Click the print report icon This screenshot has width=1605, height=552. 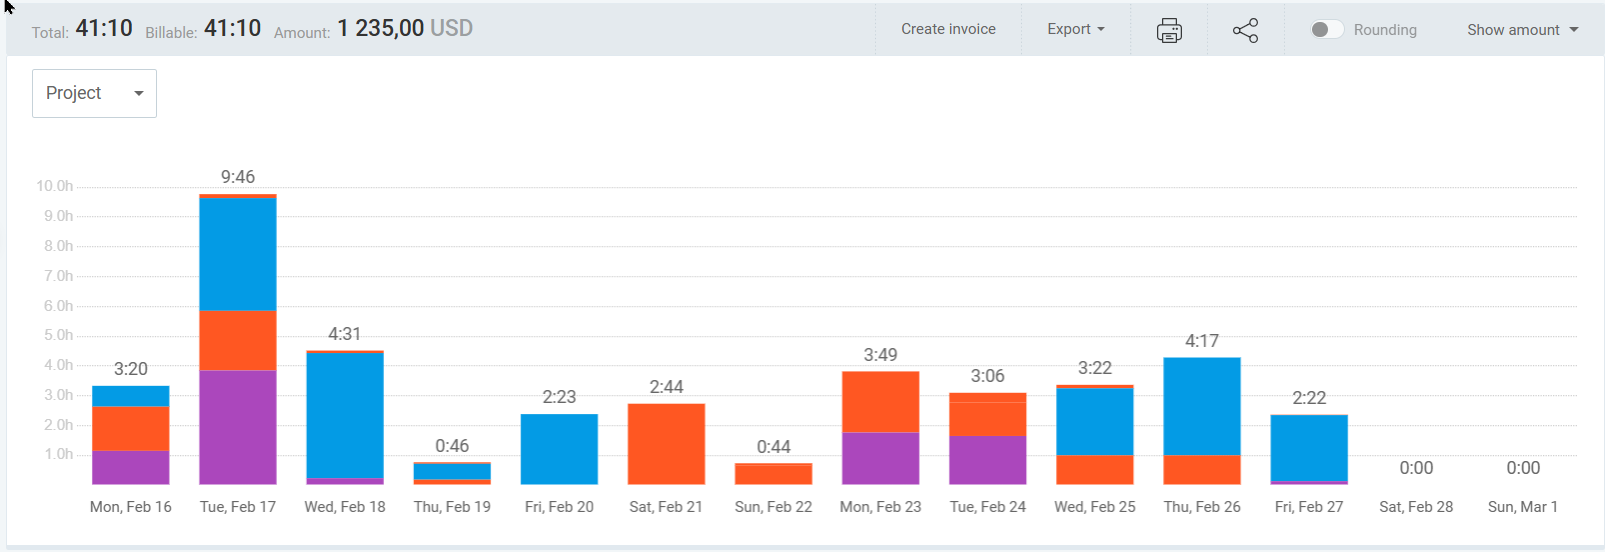coord(1169,30)
